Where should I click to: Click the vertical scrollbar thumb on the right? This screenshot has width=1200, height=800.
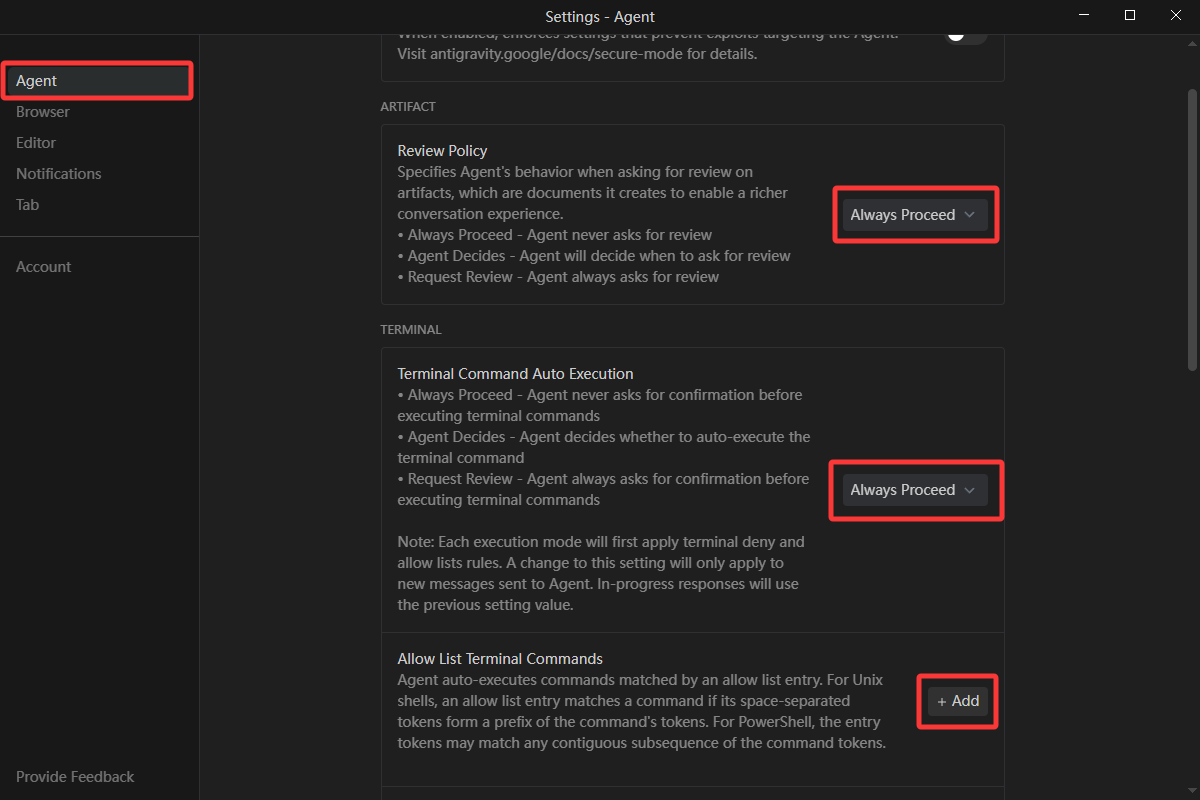click(x=1192, y=230)
